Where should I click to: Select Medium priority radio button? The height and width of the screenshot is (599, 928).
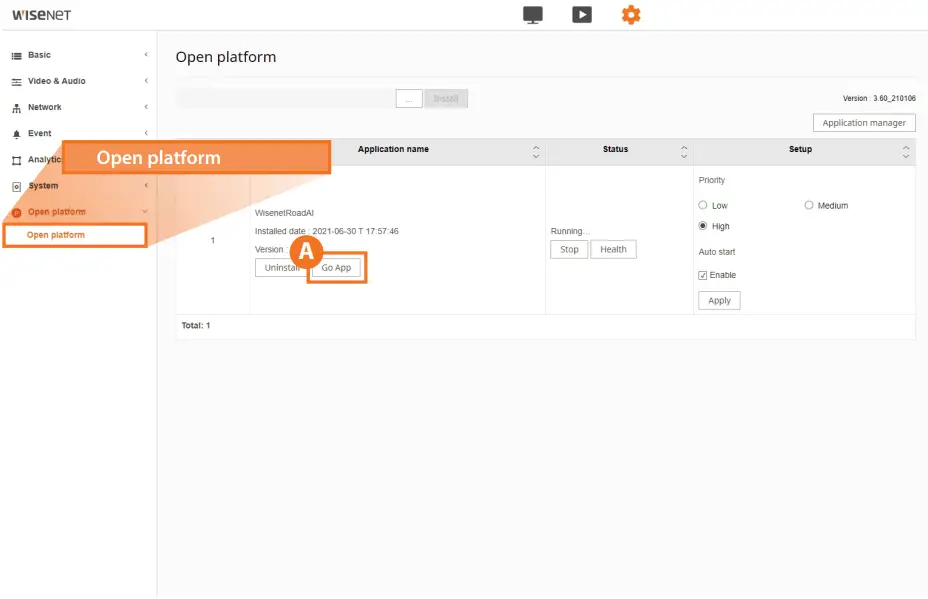click(808, 205)
